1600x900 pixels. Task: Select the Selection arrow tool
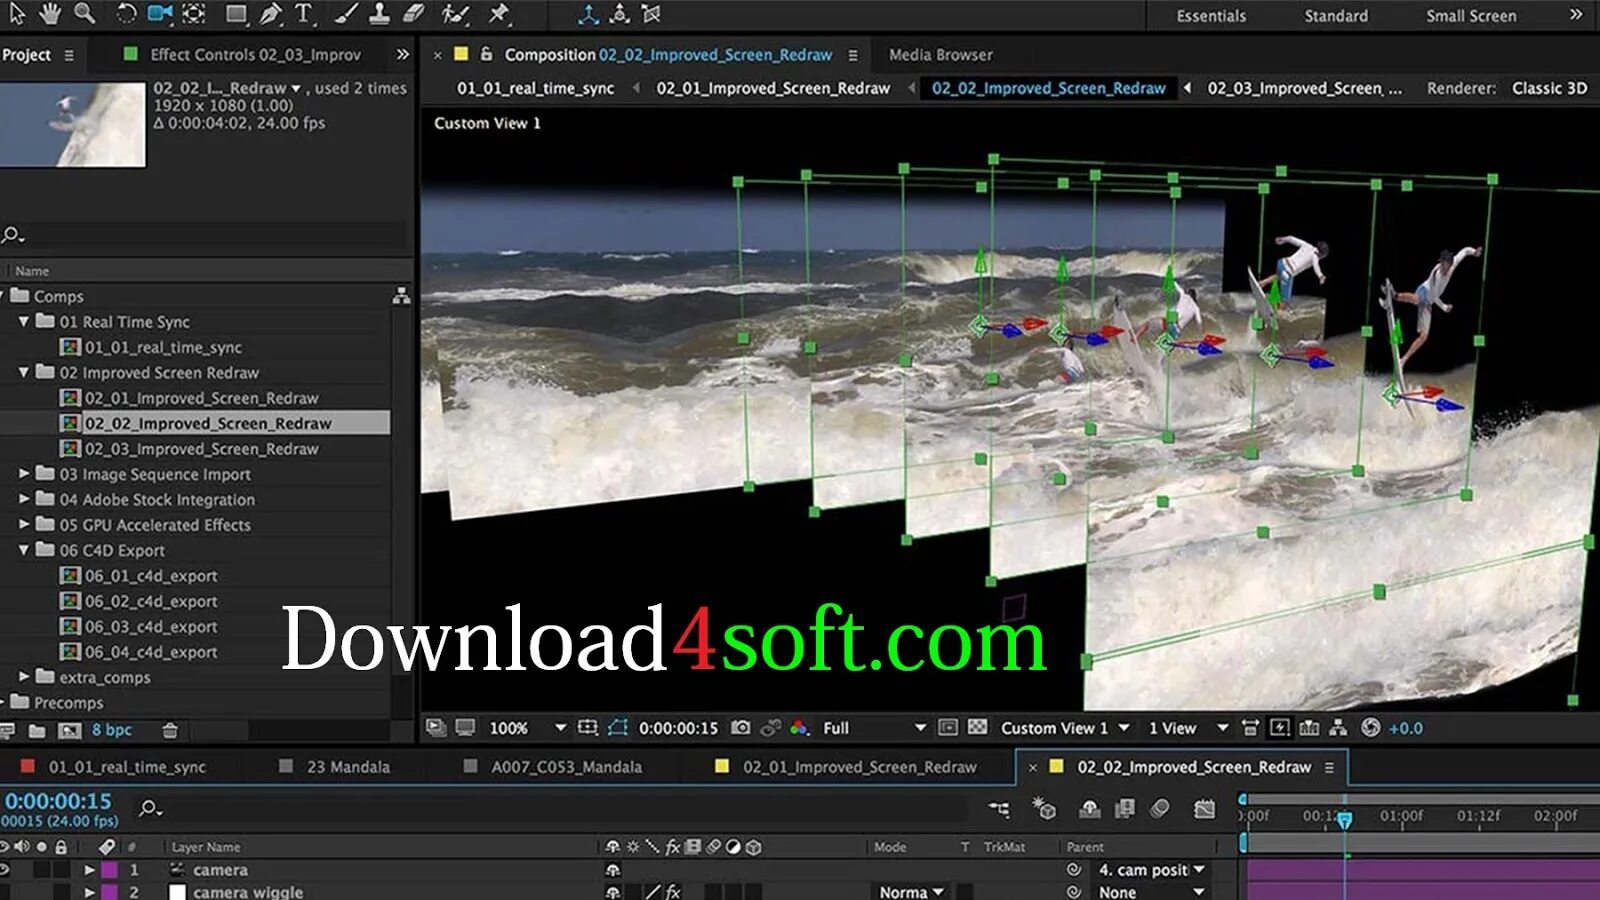tap(17, 14)
